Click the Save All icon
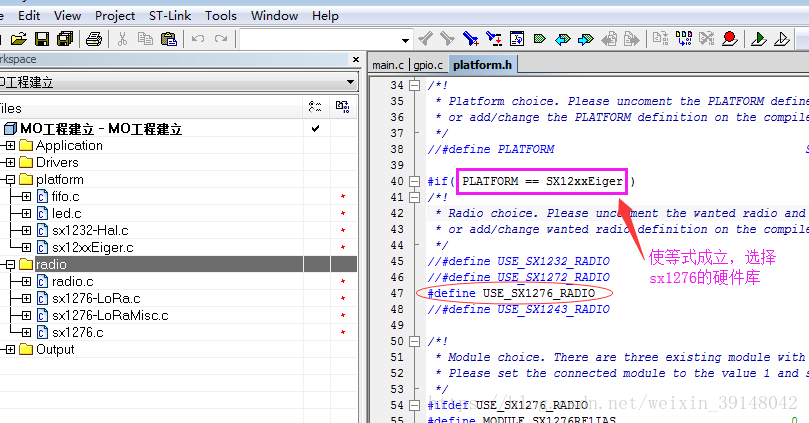The height and width of the screenshot is (423, 809). click(65, 39)
